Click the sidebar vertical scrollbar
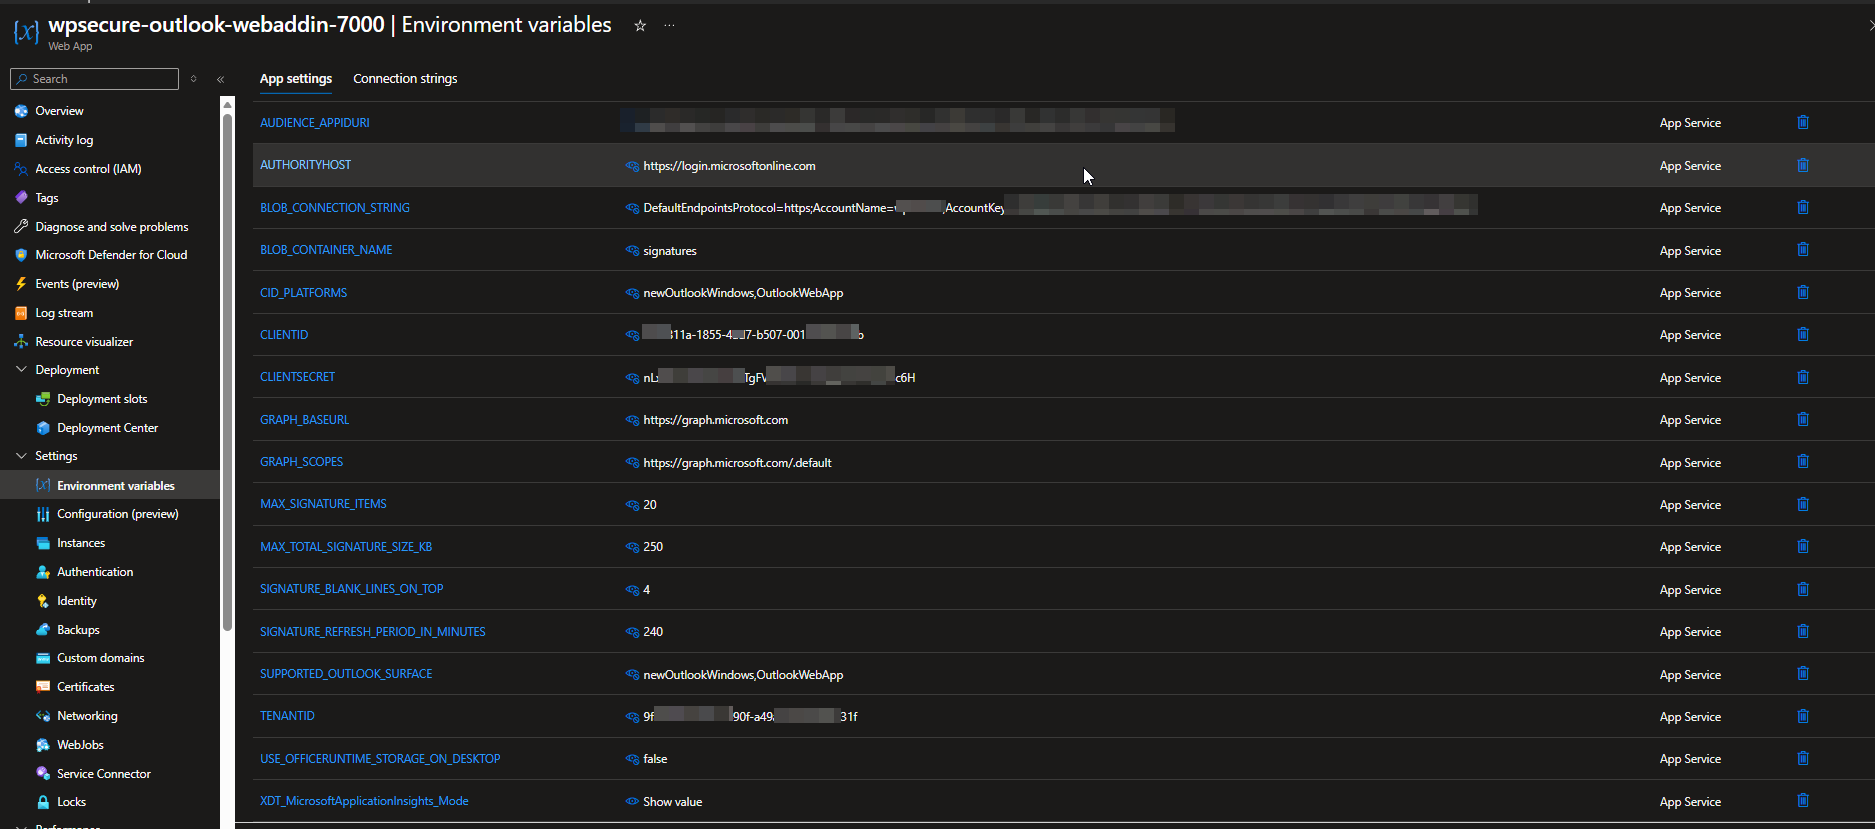 click(227, 370)
